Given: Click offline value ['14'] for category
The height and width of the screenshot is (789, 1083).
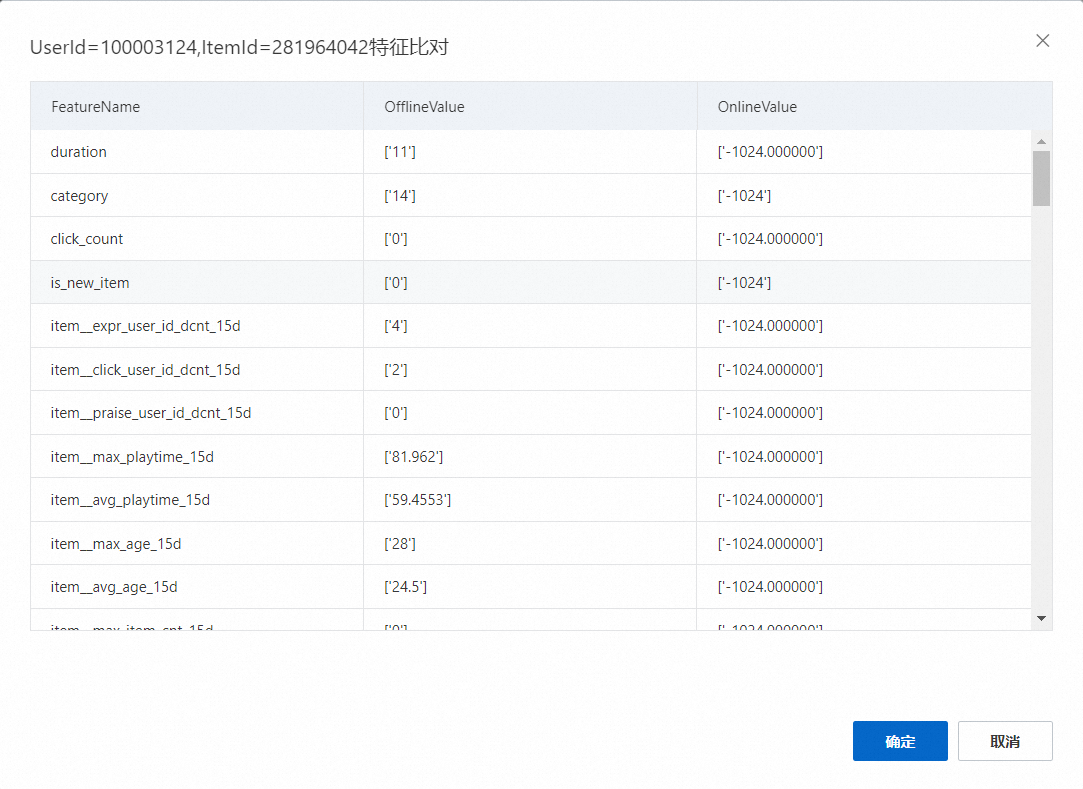Looking at the screenshot, I should pos(400,196).
